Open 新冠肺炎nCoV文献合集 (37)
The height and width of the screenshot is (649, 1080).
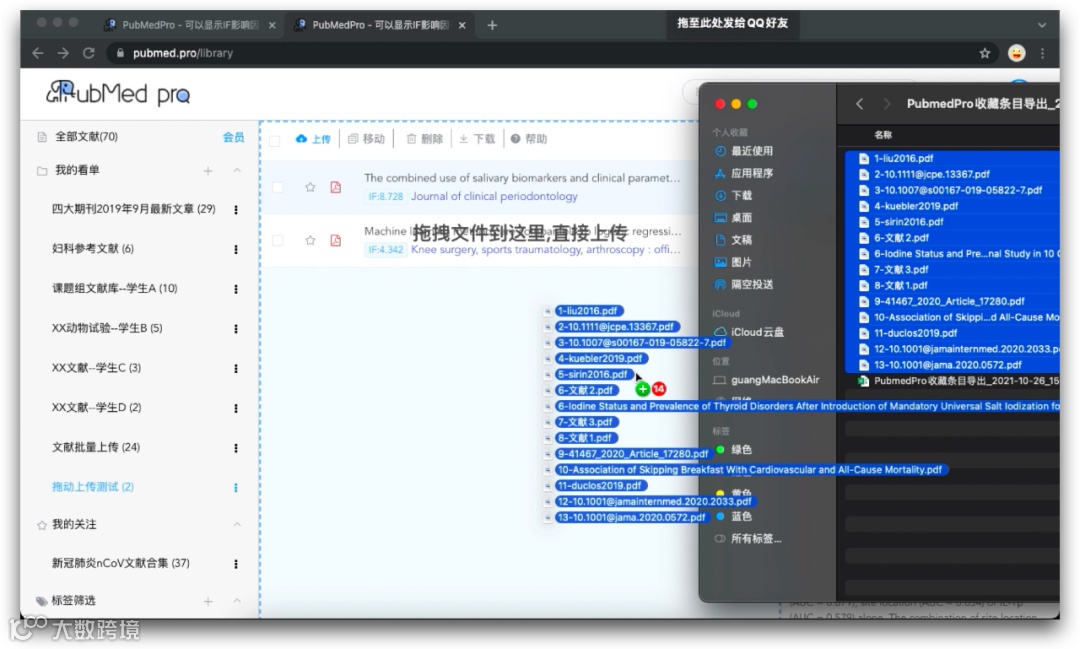point(121,563)
